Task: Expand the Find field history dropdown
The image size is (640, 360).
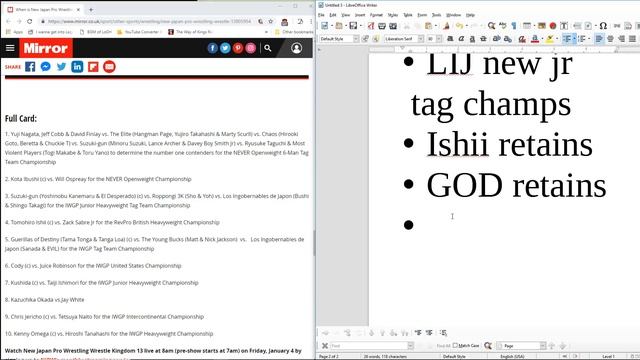Action: pyautogui.click(x=411, y=346)
